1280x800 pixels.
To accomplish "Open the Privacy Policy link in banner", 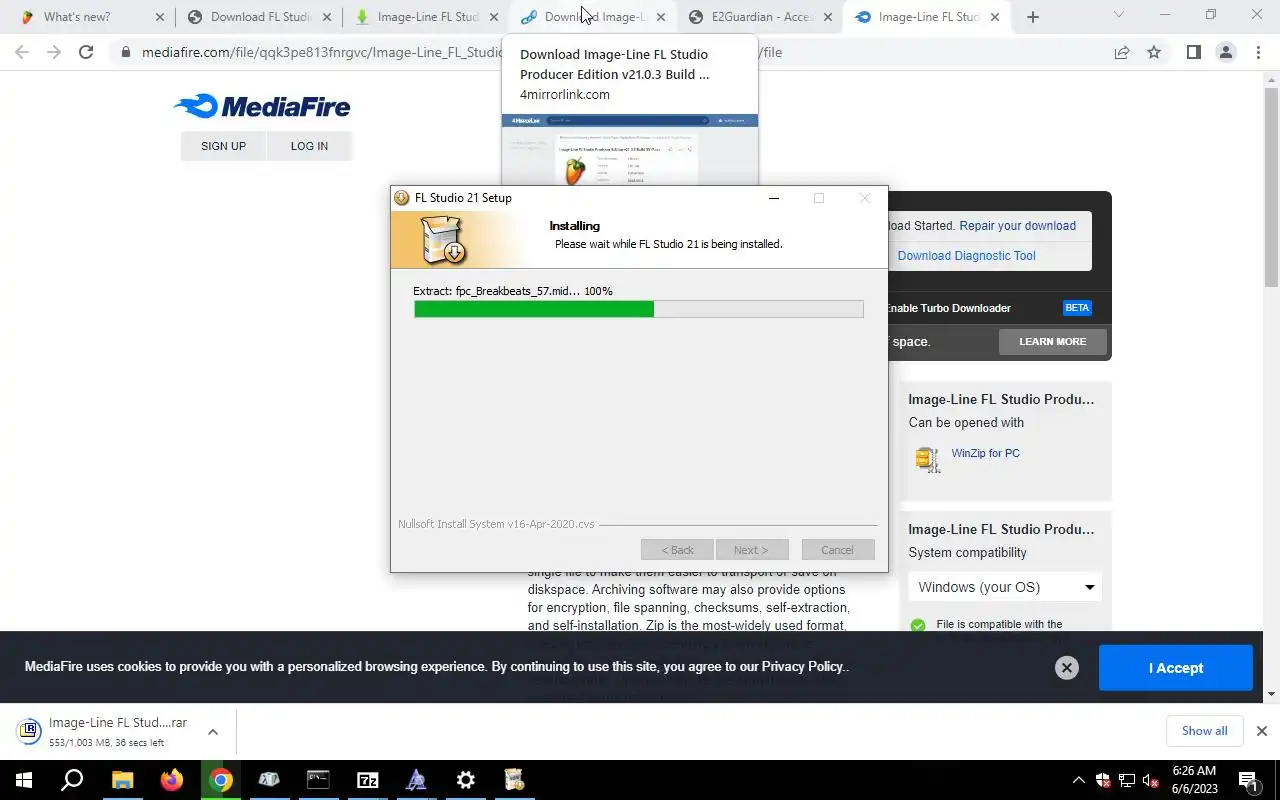I will click(x=803, y=667).
